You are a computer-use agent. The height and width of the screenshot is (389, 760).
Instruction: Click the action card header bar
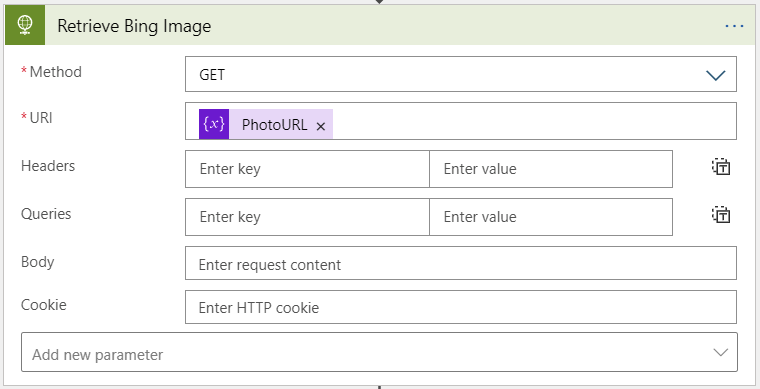[x=380, y=25]
